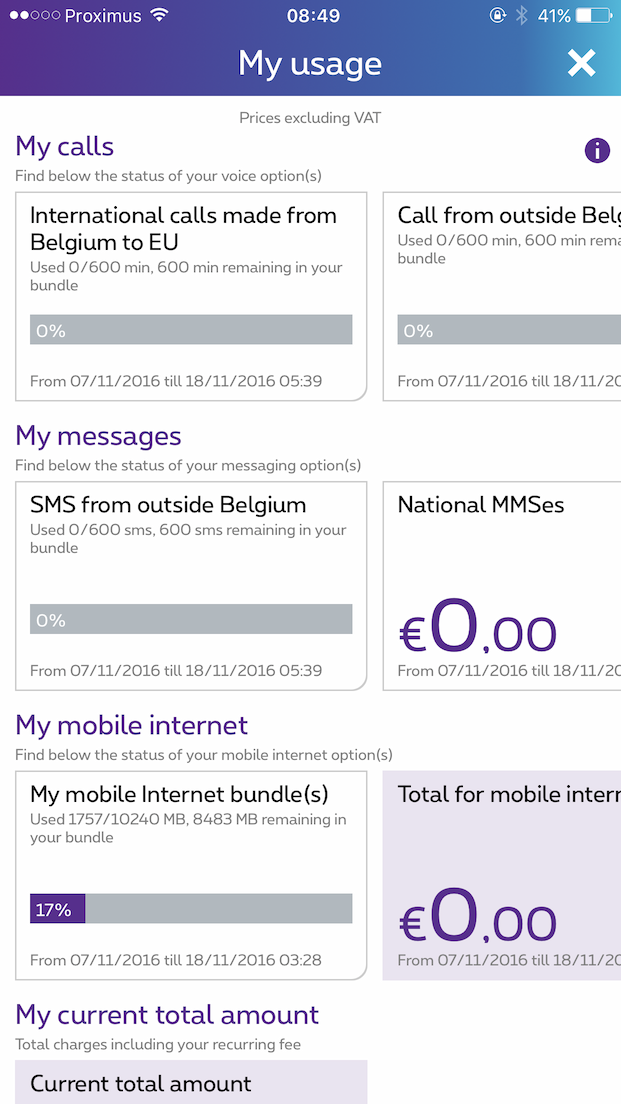Open Total for mobile internet card
Screen dimensions: 621x1104
[502, 875]
